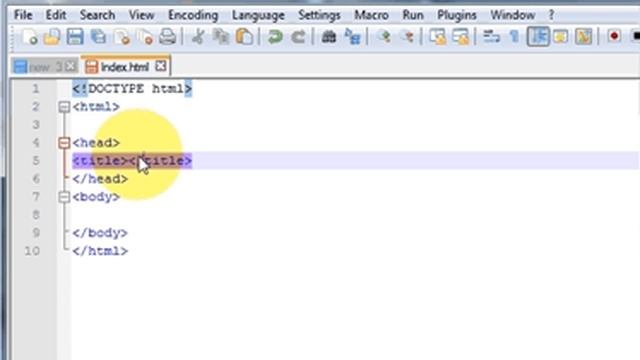Open the Encoding menu
Screen dimensions: 640x360
[193, 15]
